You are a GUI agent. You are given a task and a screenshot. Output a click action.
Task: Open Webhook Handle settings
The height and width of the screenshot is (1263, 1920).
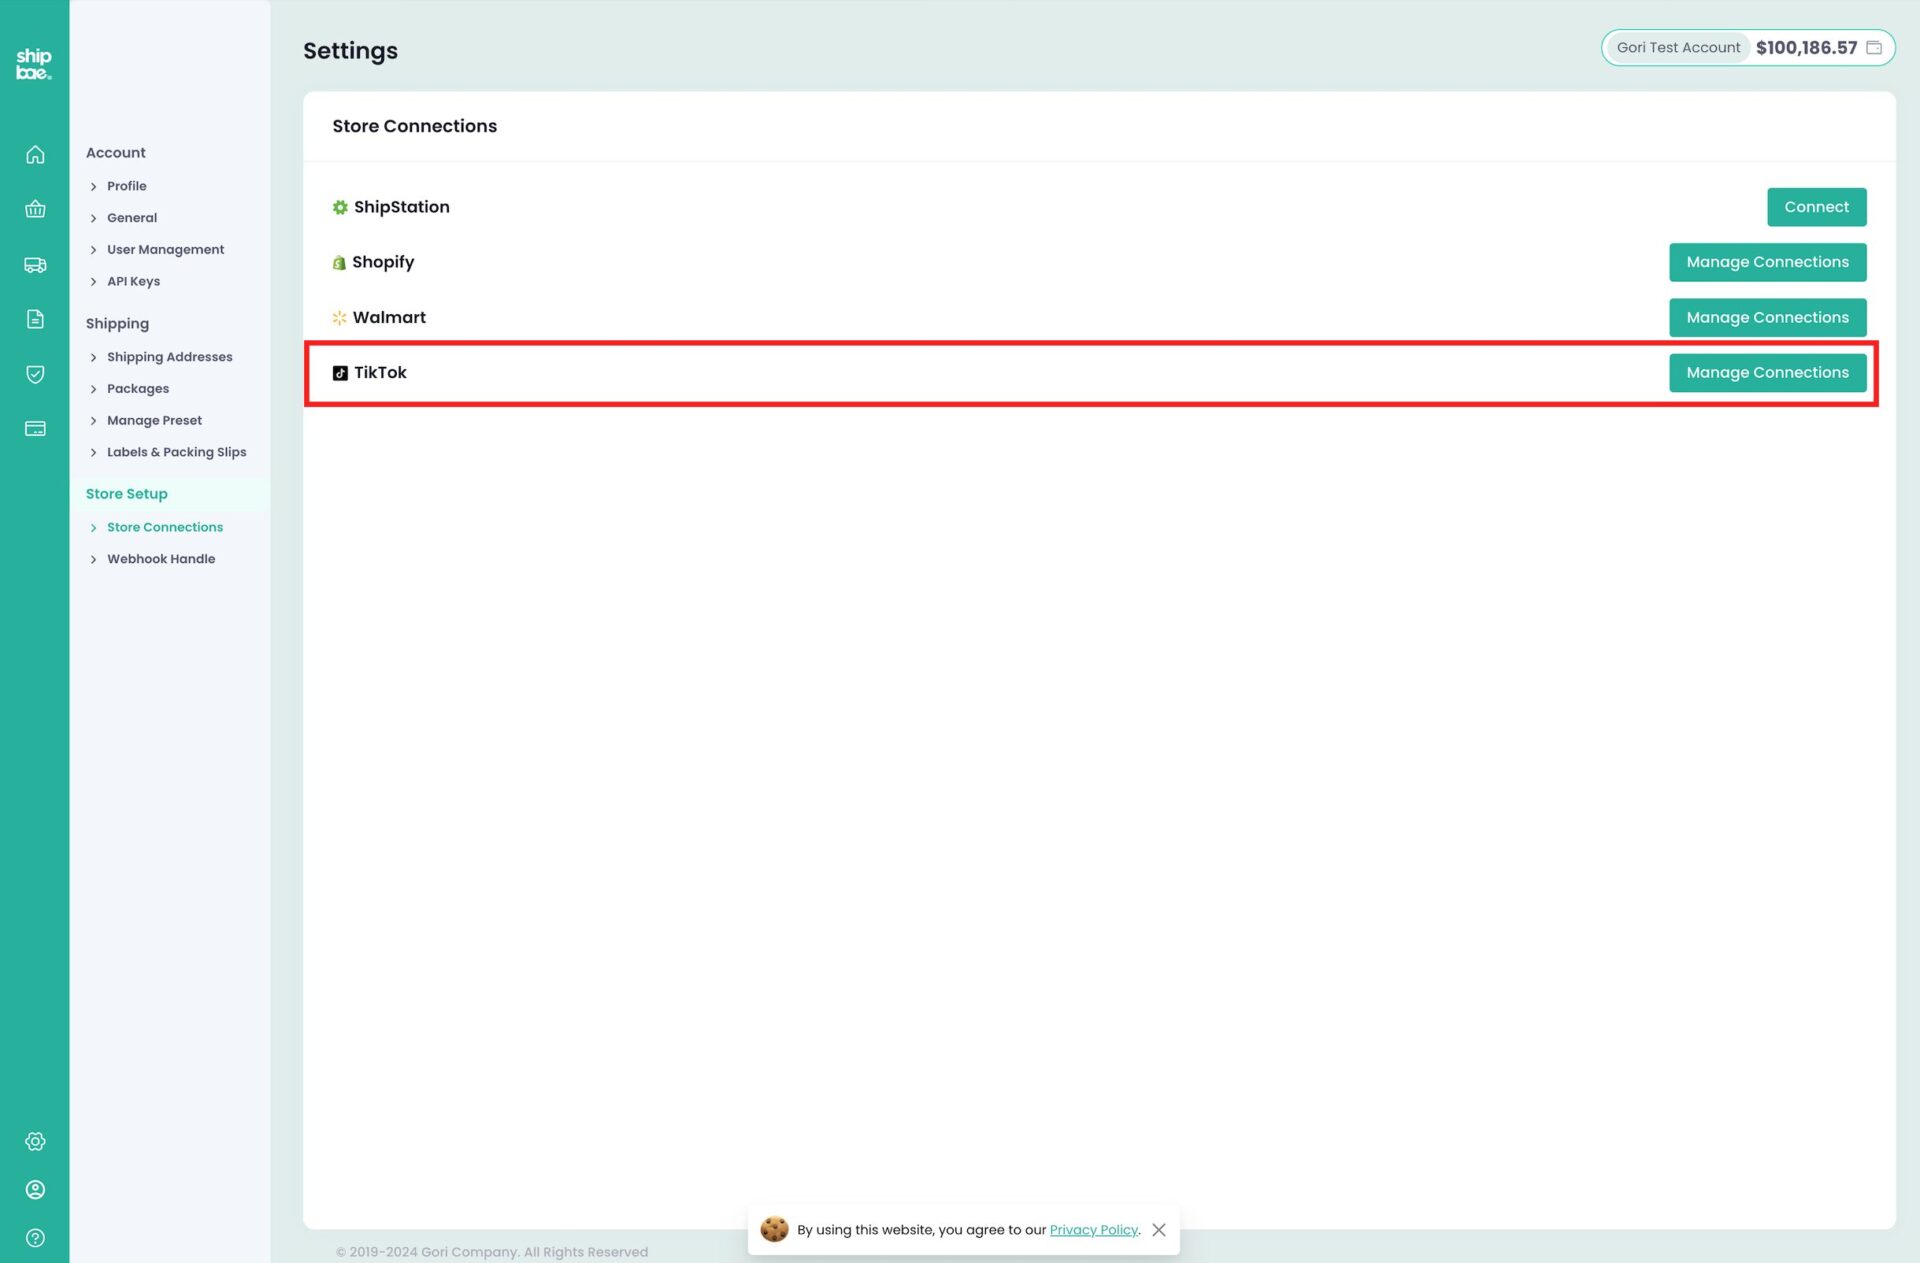161,560
